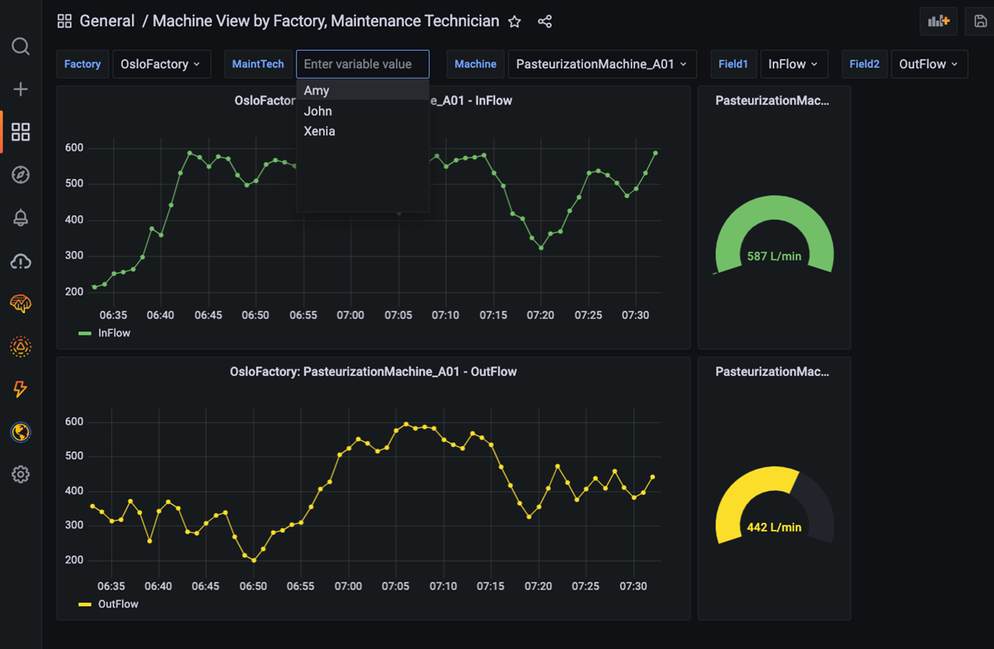Click the orange lightning bolt icon

point(20,389)
